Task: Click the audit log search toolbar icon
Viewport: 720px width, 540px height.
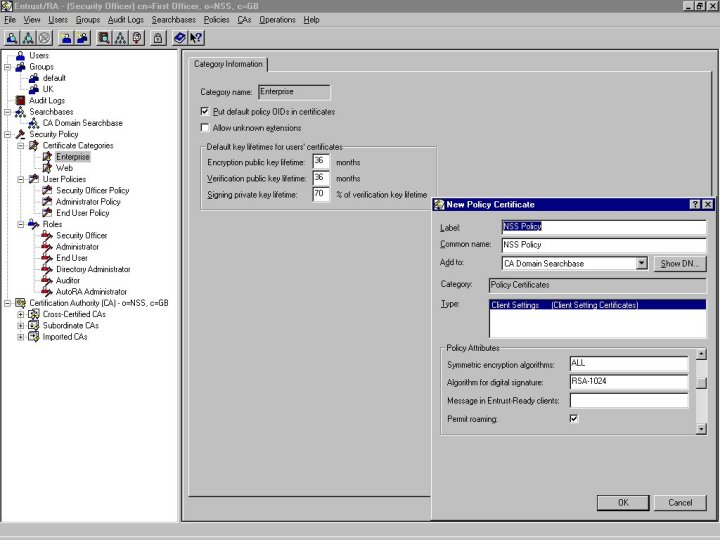Action: click(x=104, y=38)
